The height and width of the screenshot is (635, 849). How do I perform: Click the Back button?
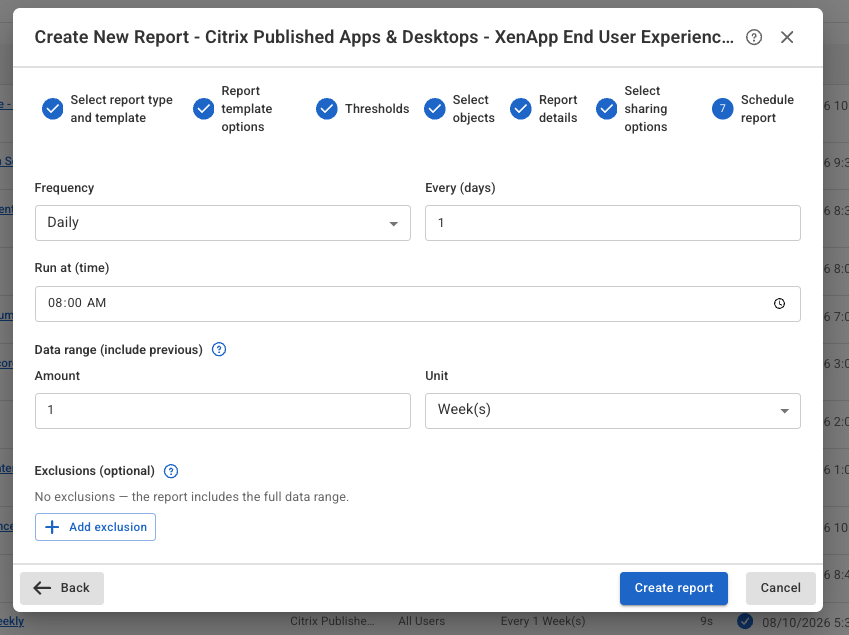click(x=62, y=588)
